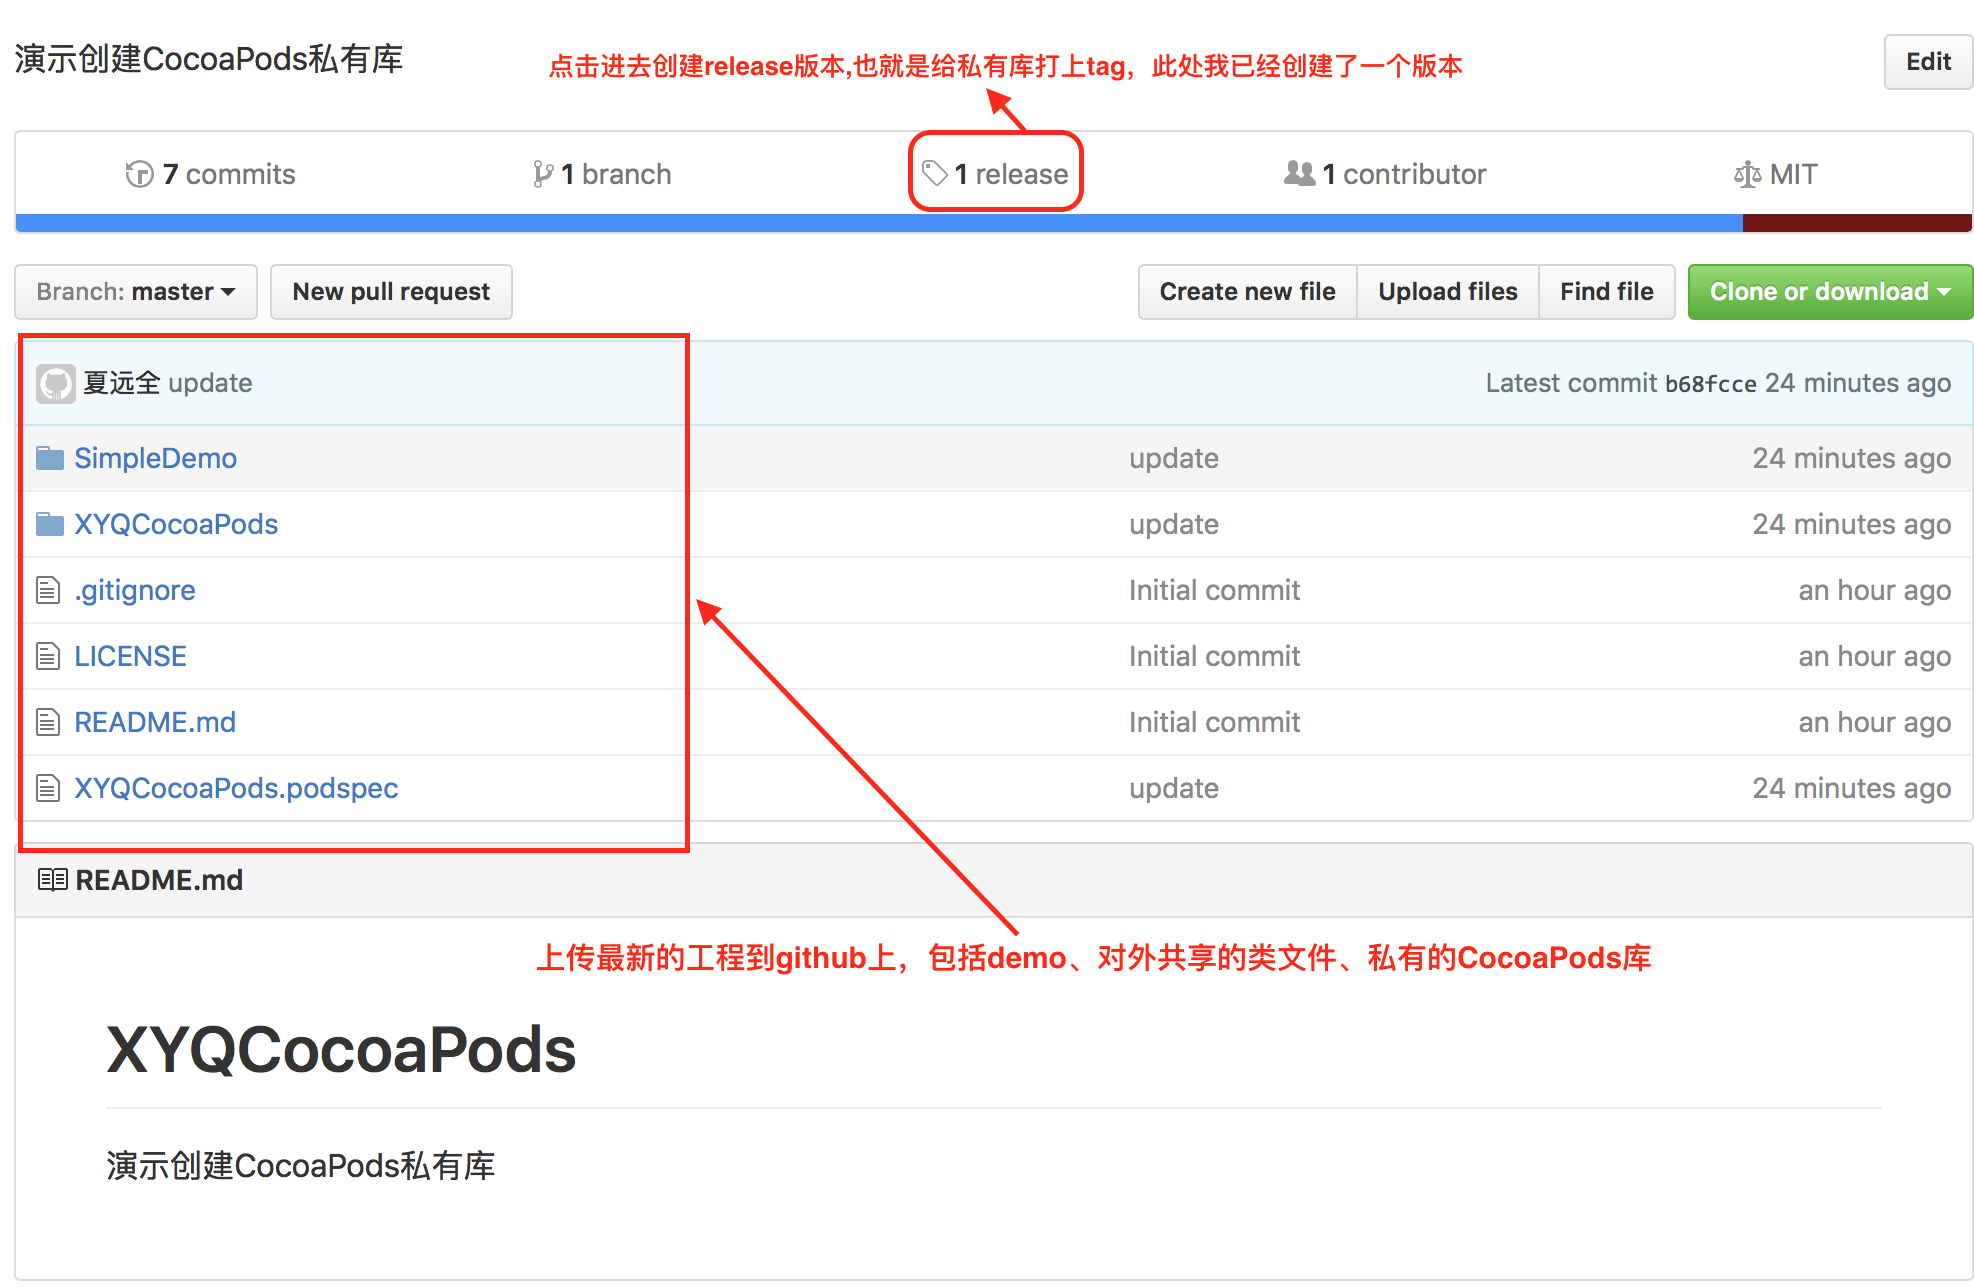Open the LICENSE file
1974x1288 pixels.
pyautogui.click(x=130, y=656)
